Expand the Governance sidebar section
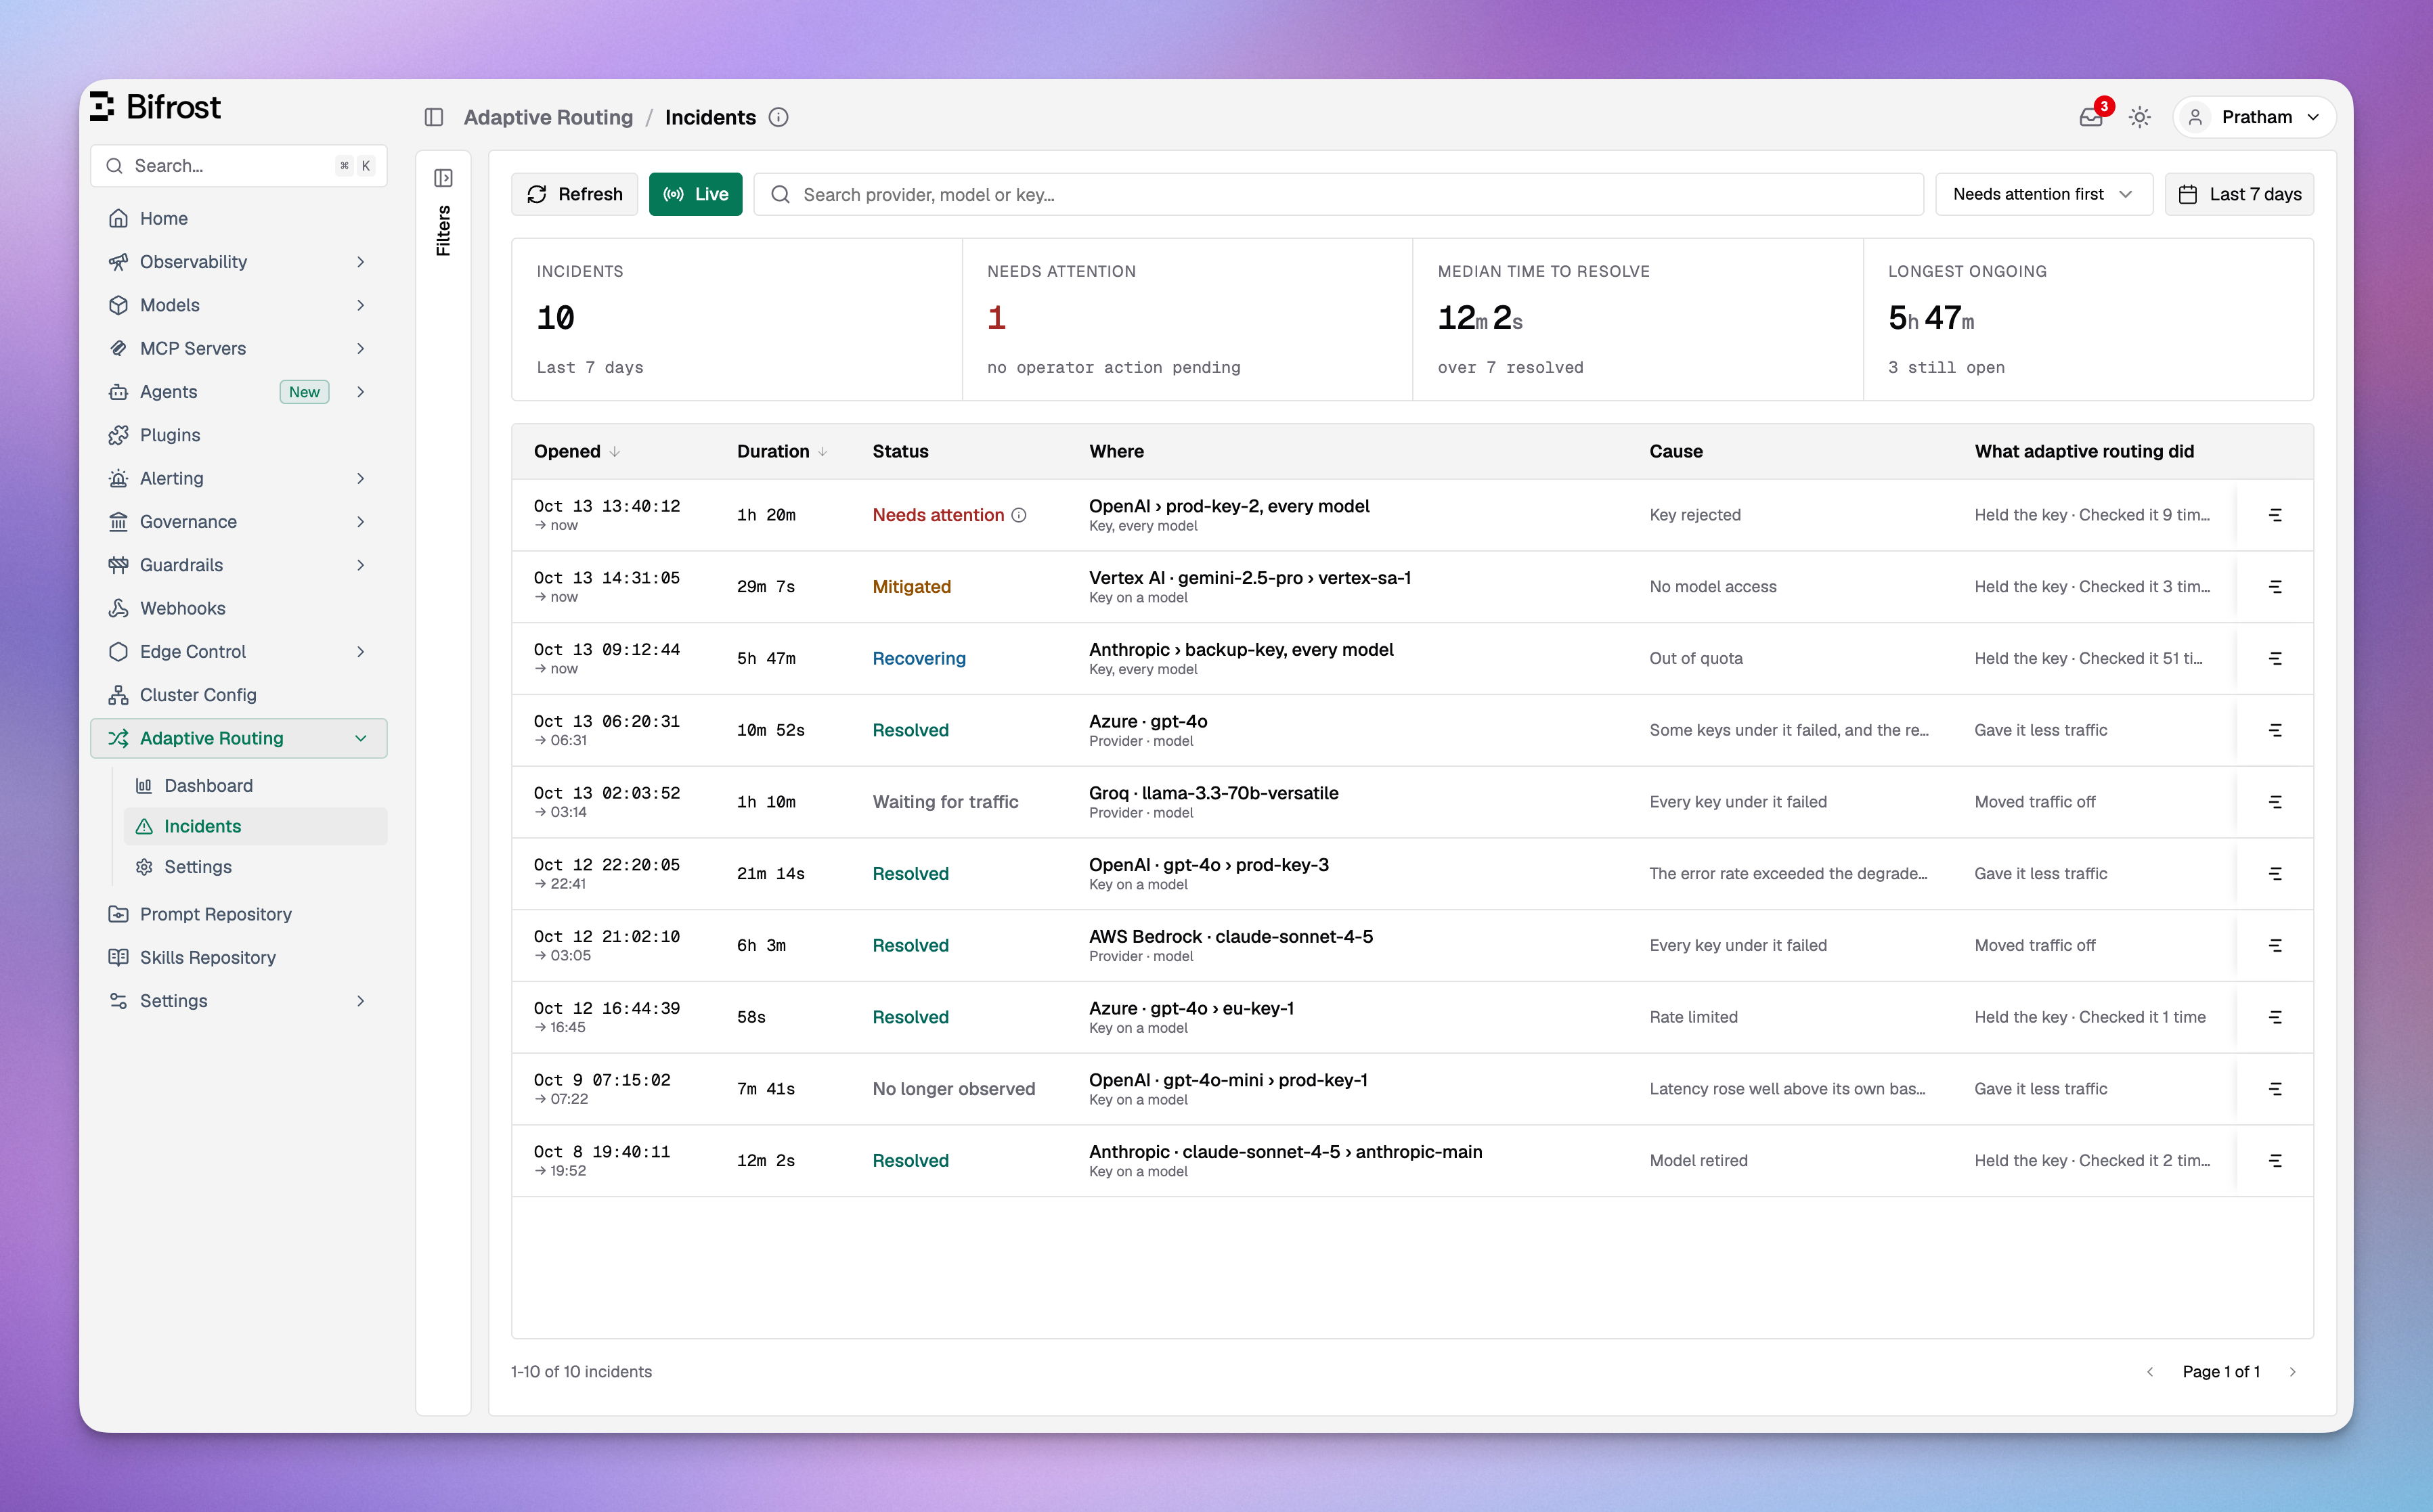 tap(238, 522)
